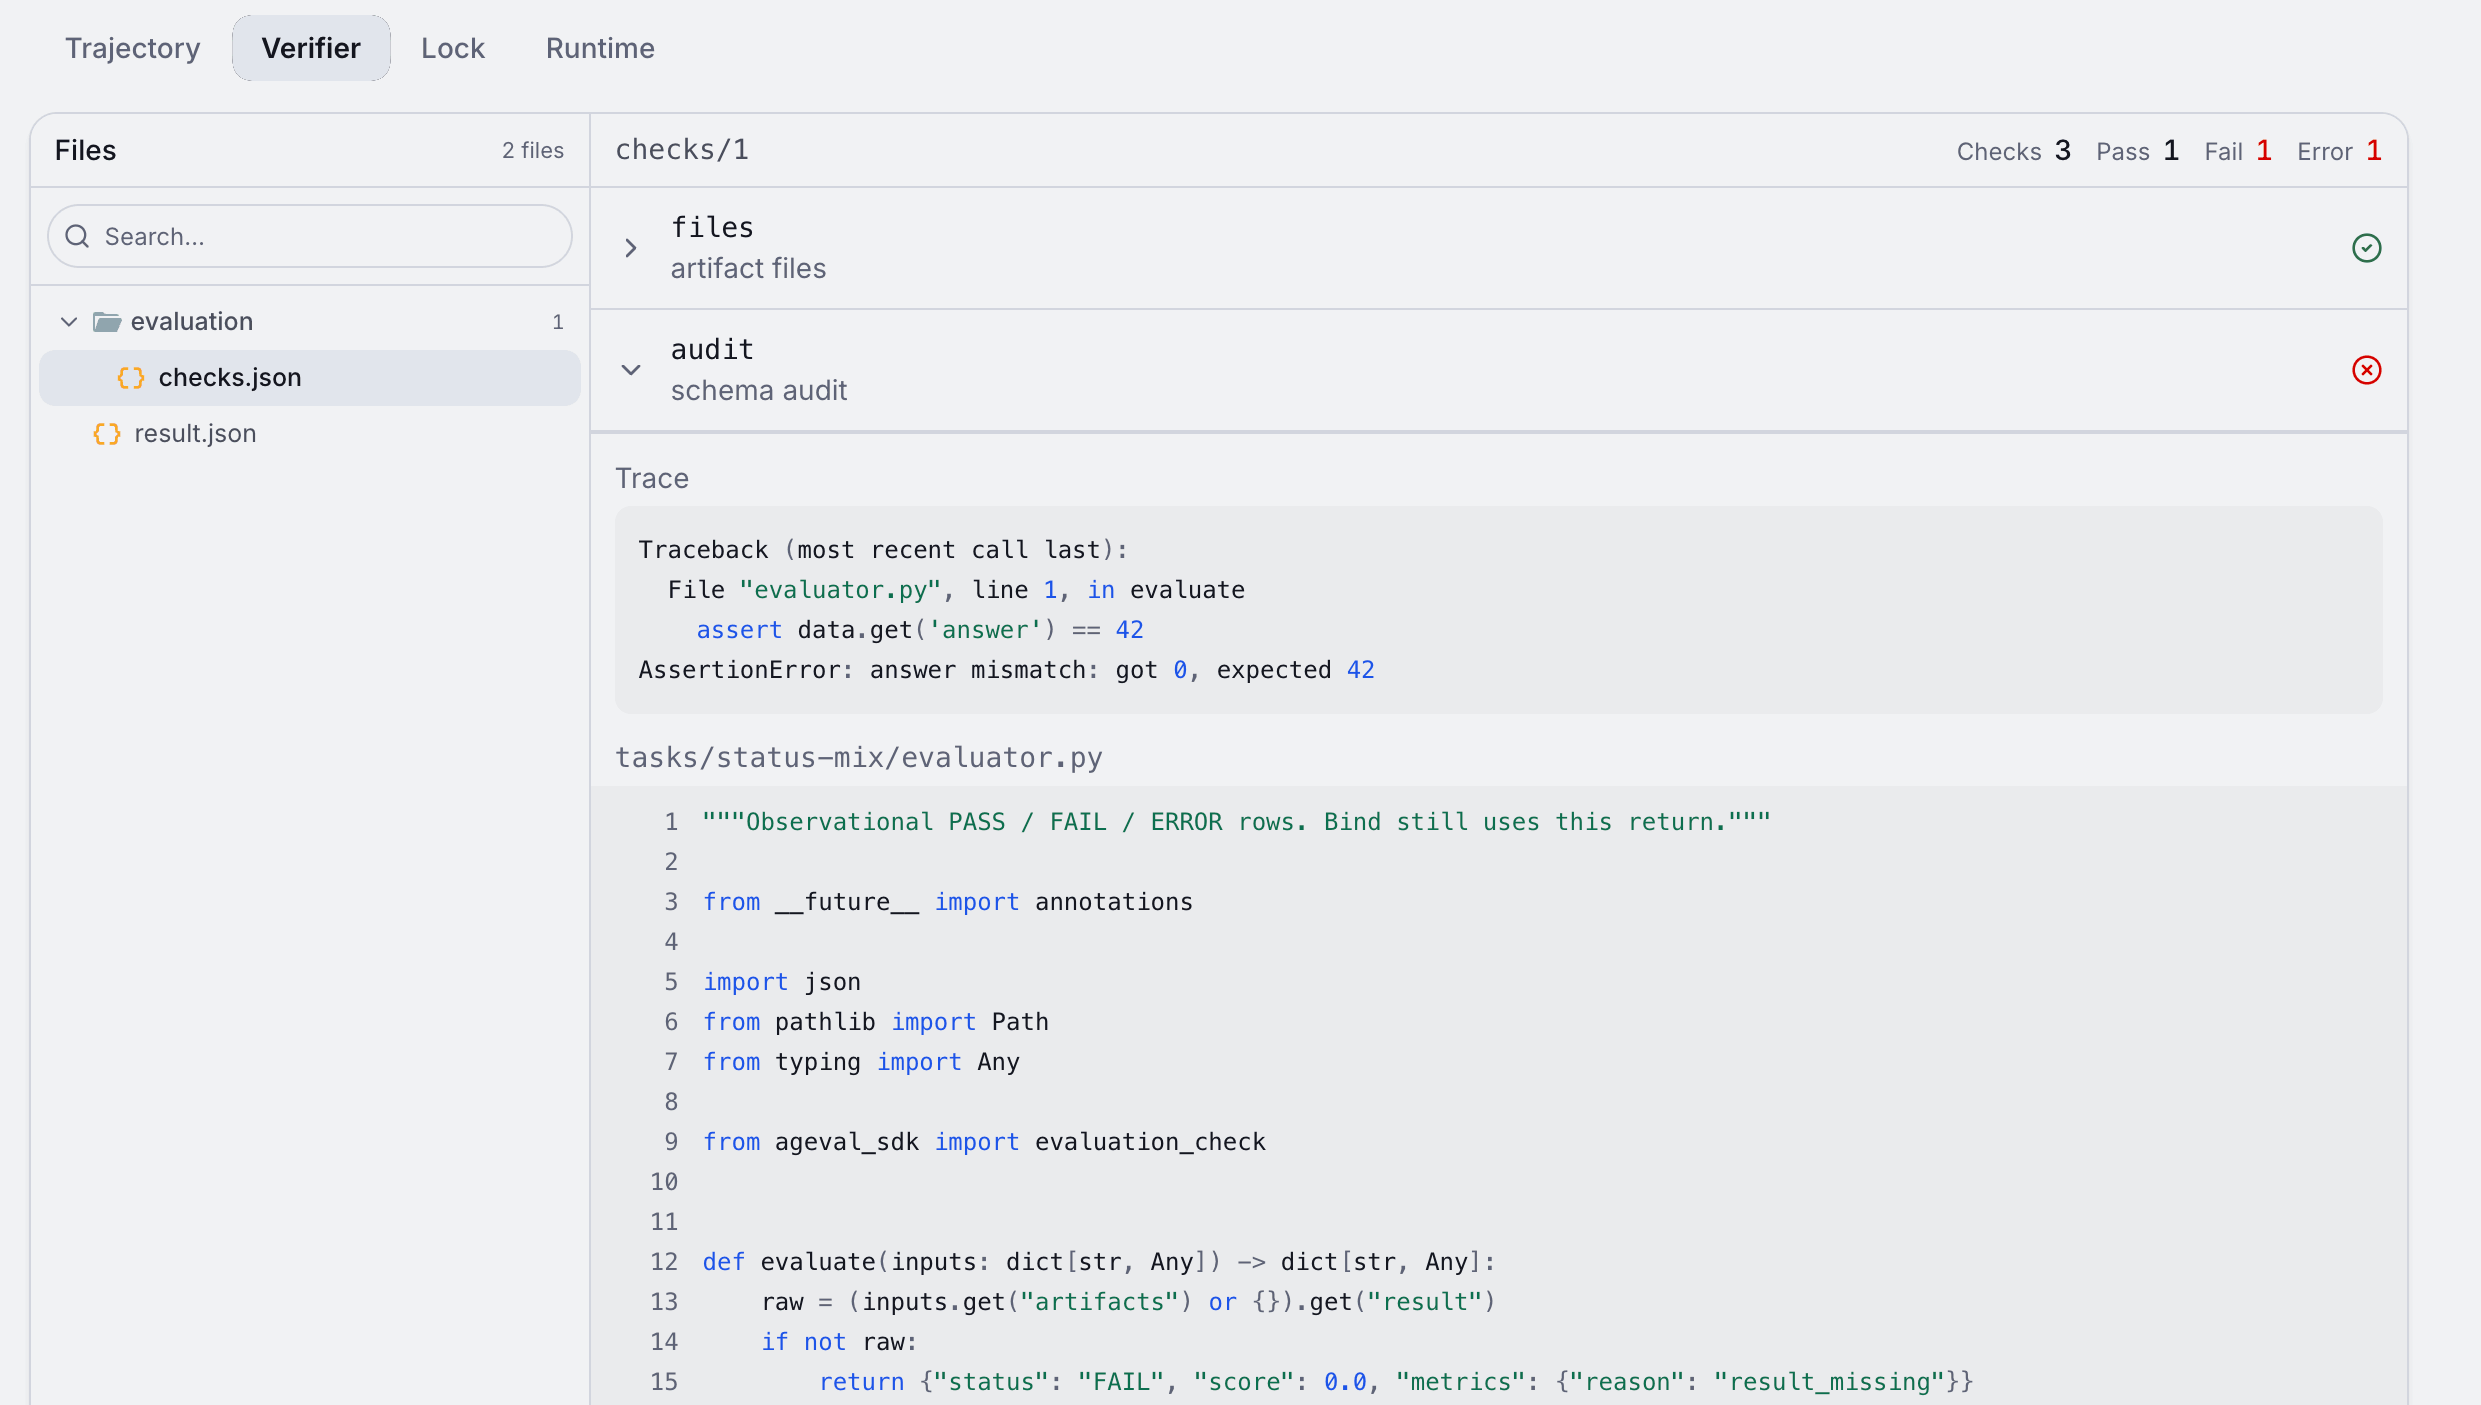Click the File "evaluator.py" trace line
This screenshot has width=2481, height=1405.
click(x=956, y=590)
